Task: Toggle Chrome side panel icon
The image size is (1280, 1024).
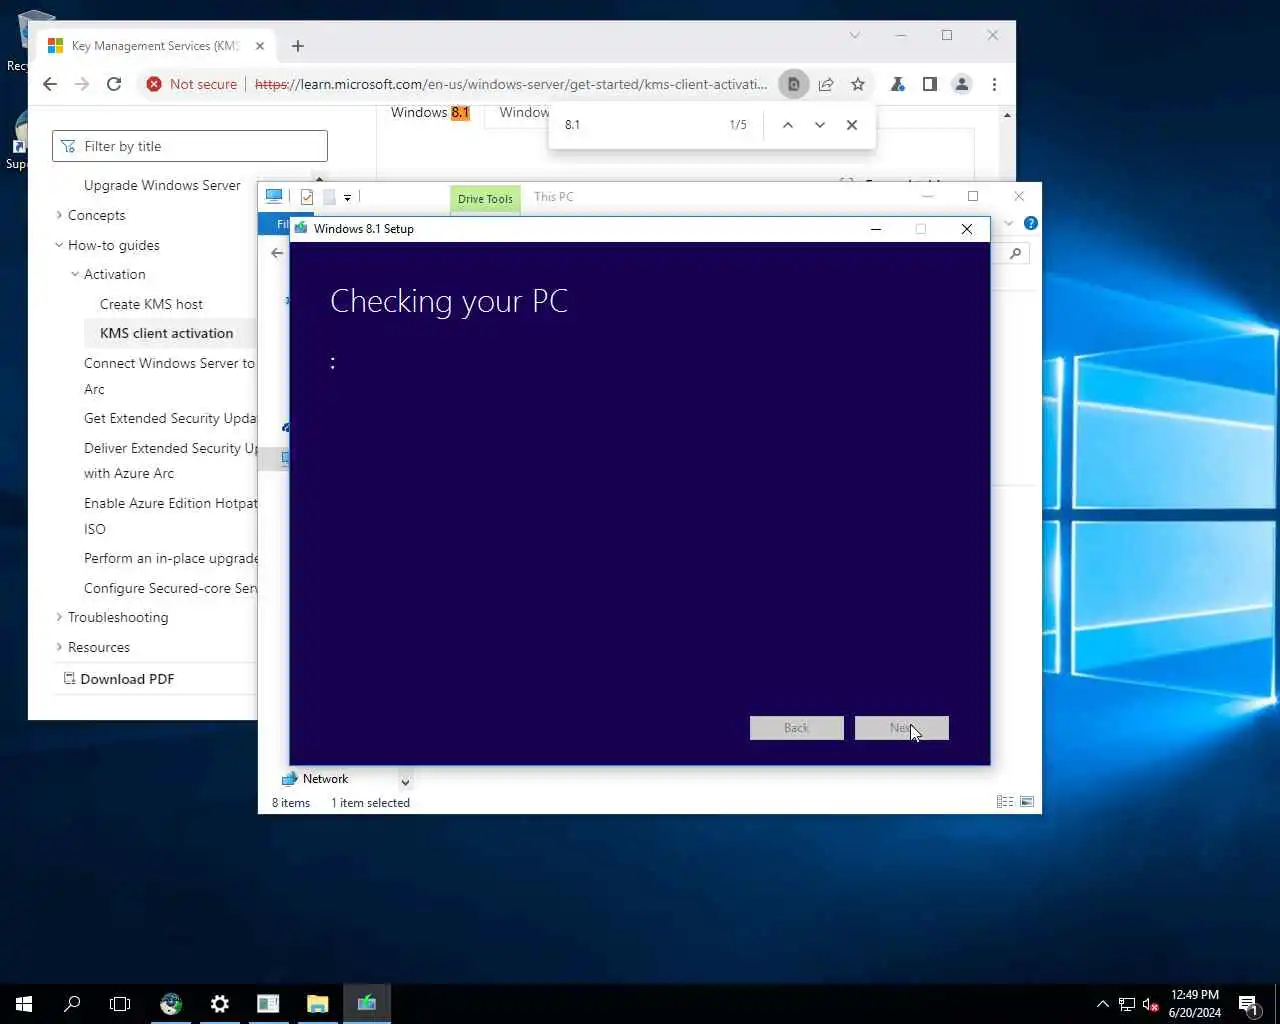Action: click(930, 84)
